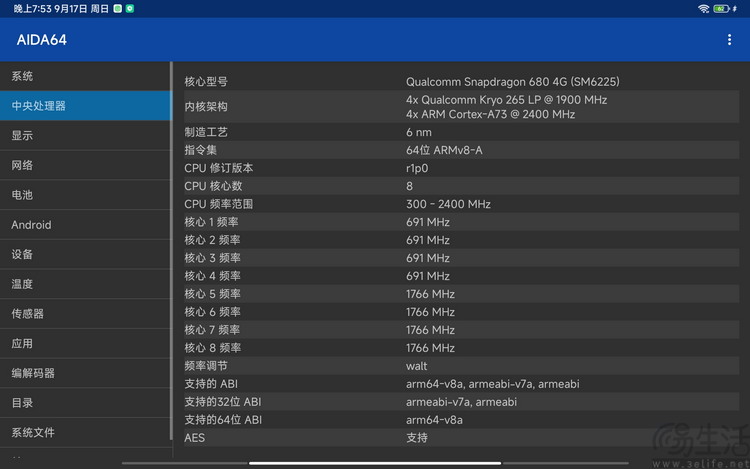The image size is (750, 469).
Task: Select the walt governor value
Action: click(416, 366)
